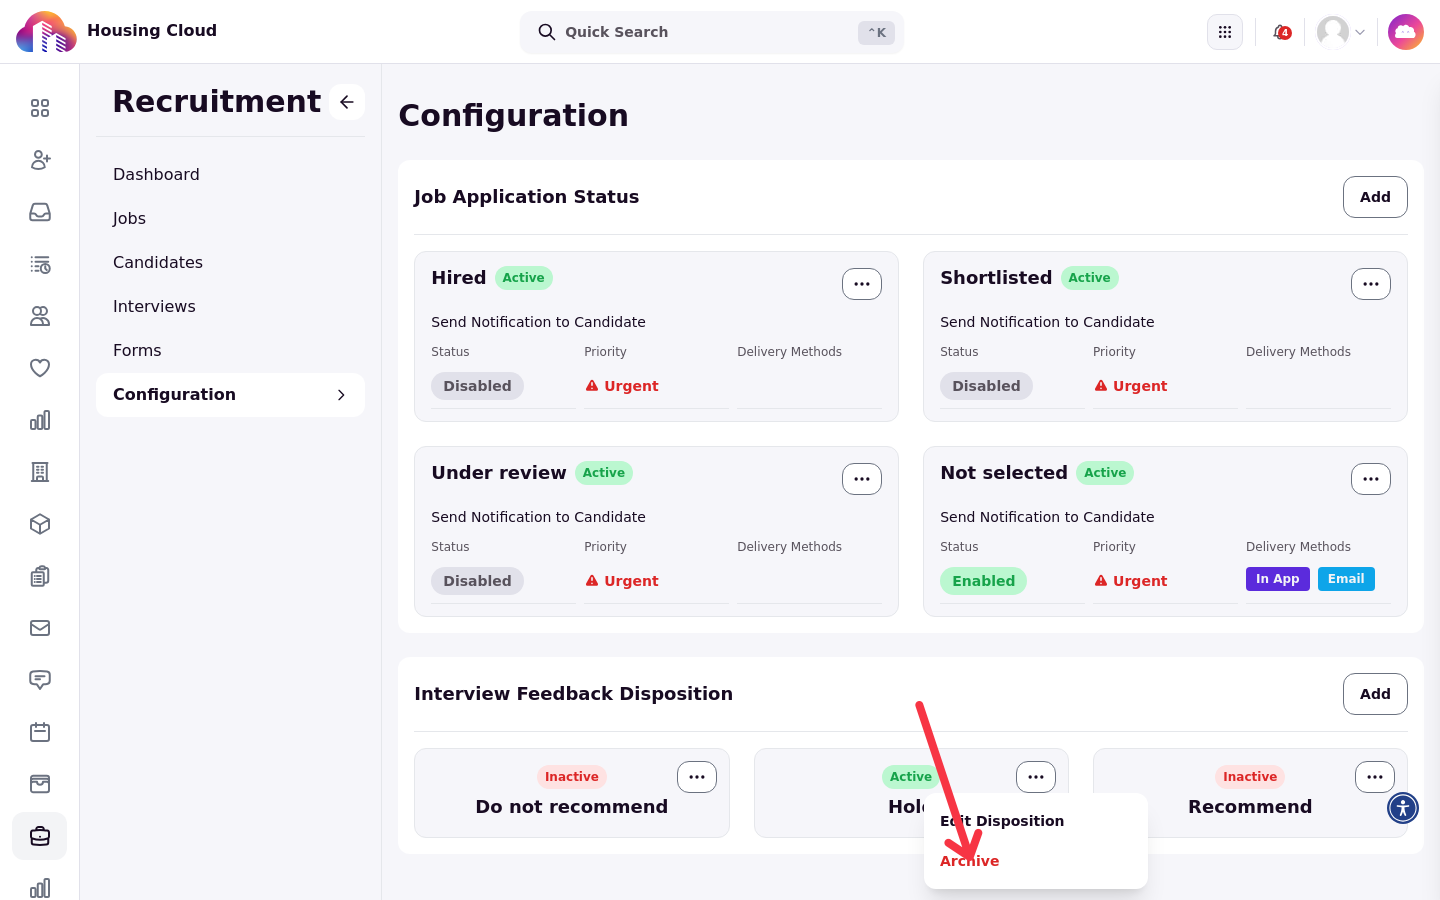This screenshot has height=900, width=1440.
Task: Open the clipboard documents sidebar icon
Action: click(x=40, y=576)
